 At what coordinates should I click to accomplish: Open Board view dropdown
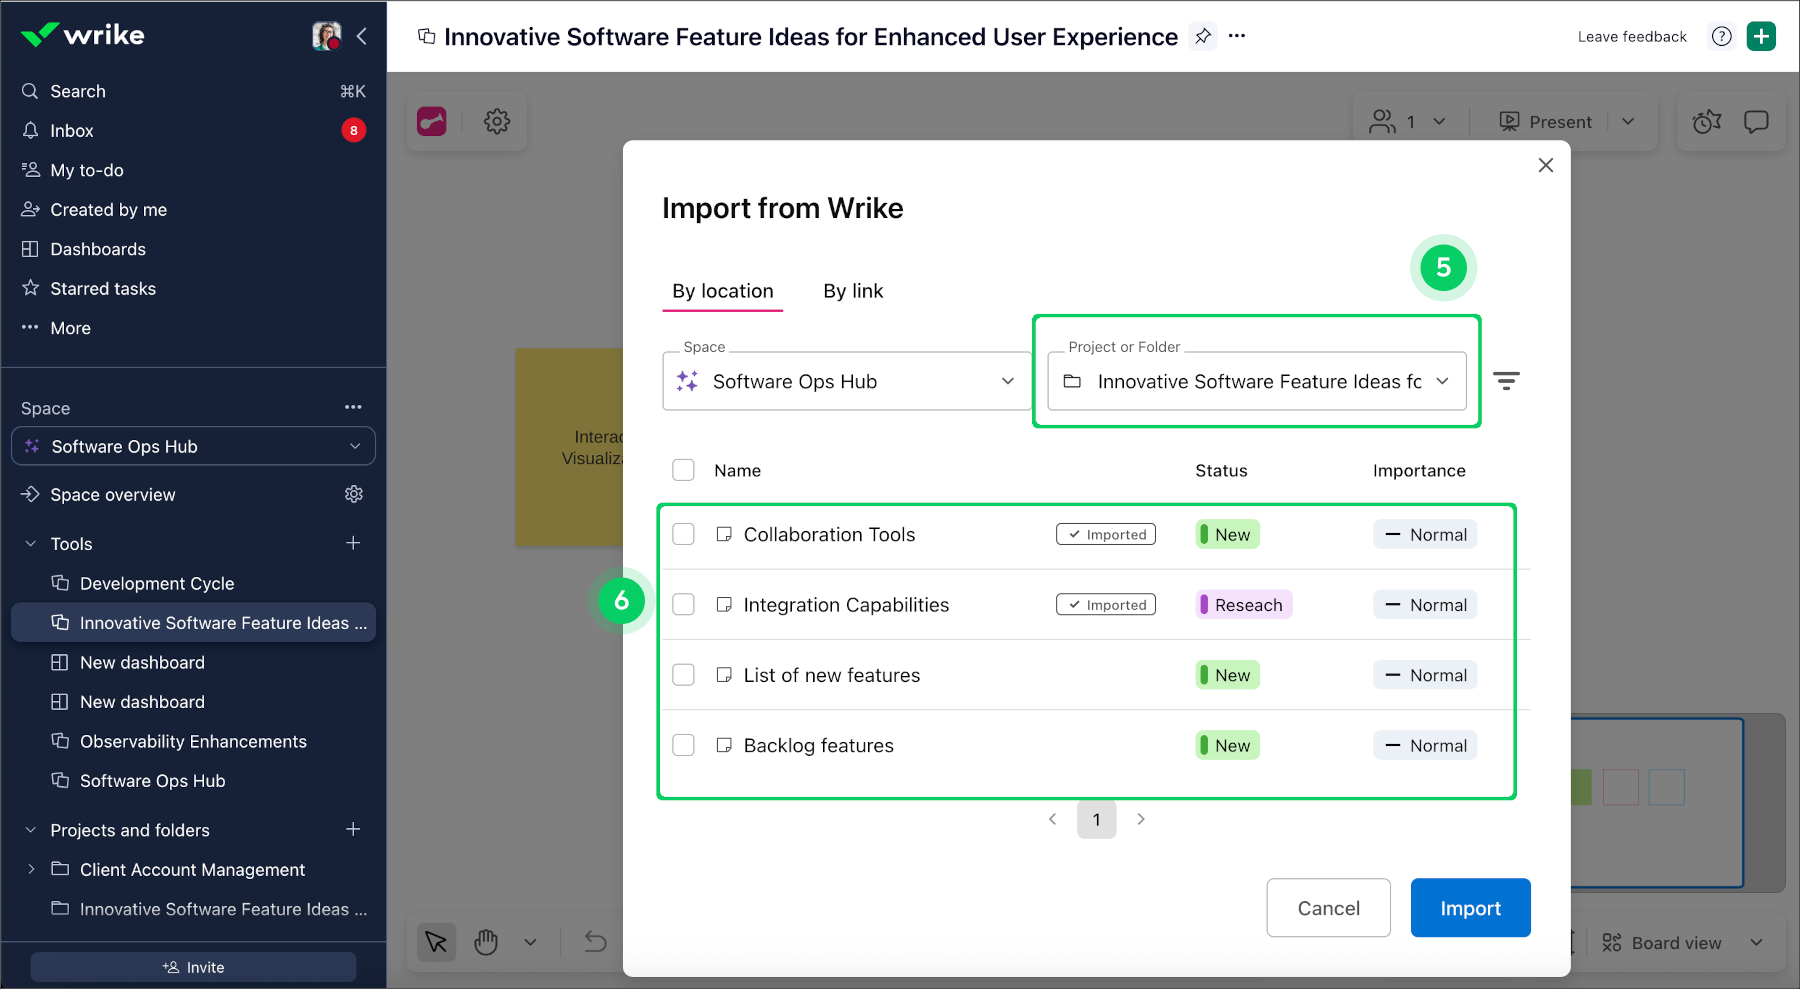click(x=1682, y=943)
